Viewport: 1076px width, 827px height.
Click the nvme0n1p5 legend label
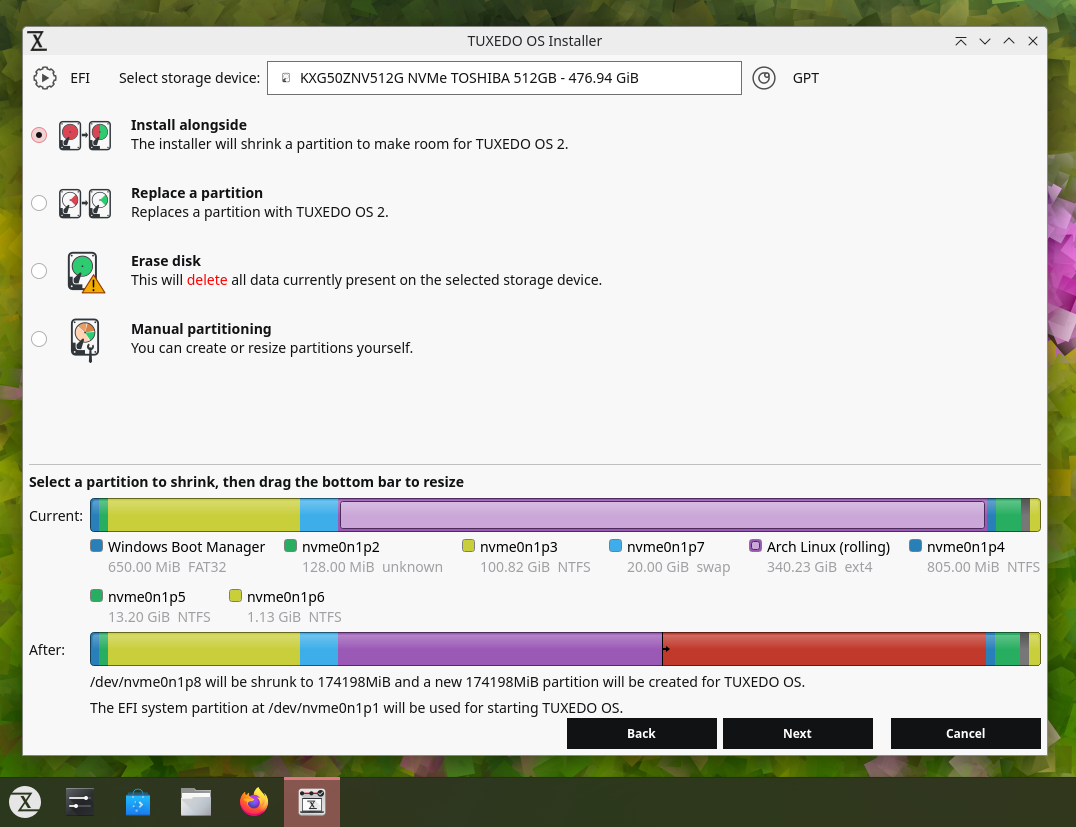(147, 597)
